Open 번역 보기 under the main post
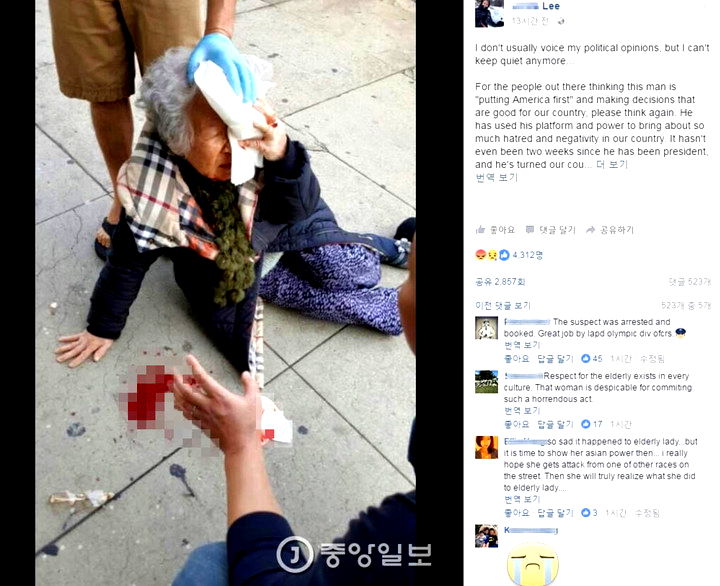720x586 pixels. (496, 178)
